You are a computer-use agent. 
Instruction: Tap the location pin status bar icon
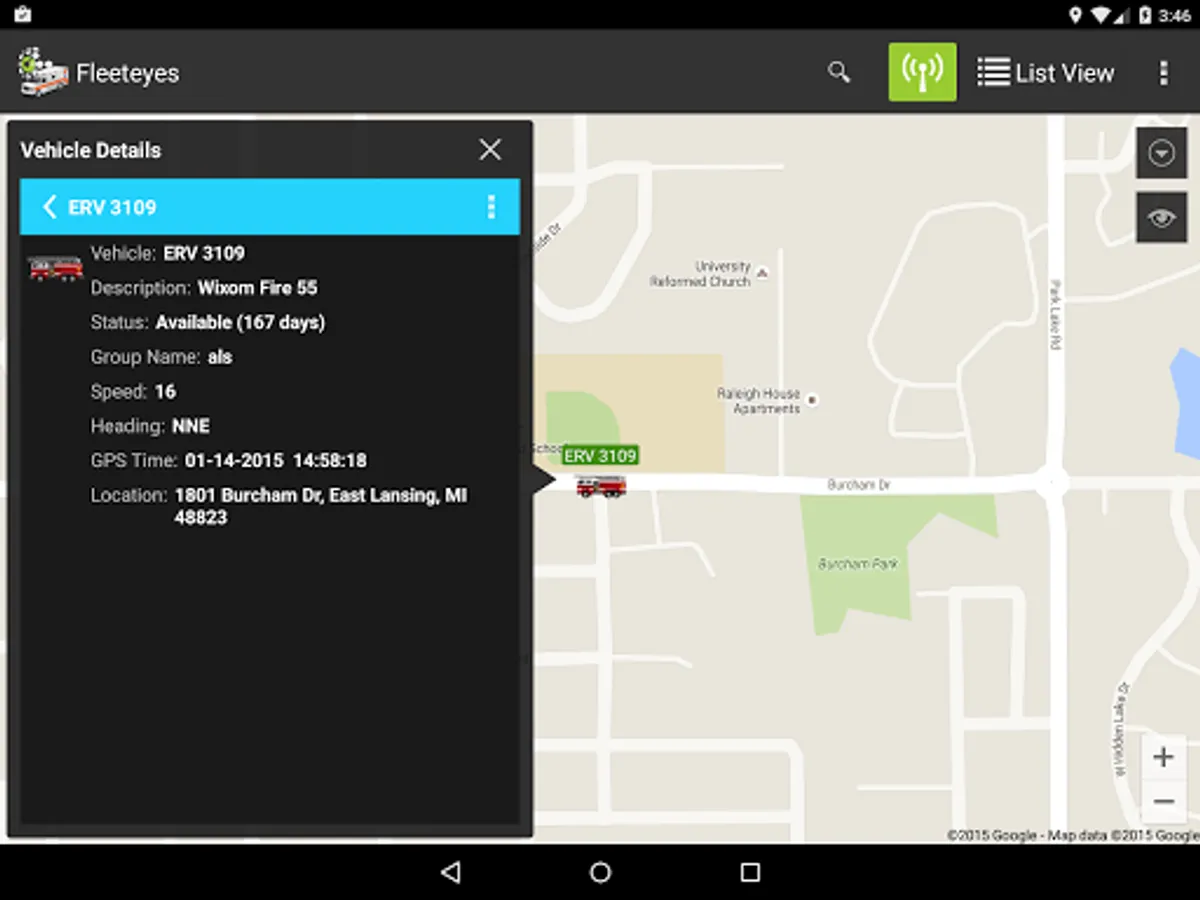coord(1076,15)
